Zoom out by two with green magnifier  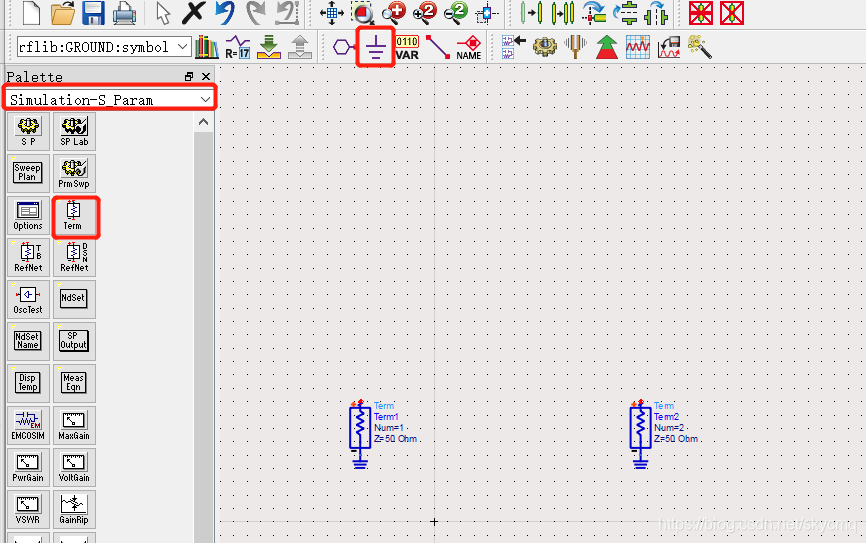pos(456,13)
